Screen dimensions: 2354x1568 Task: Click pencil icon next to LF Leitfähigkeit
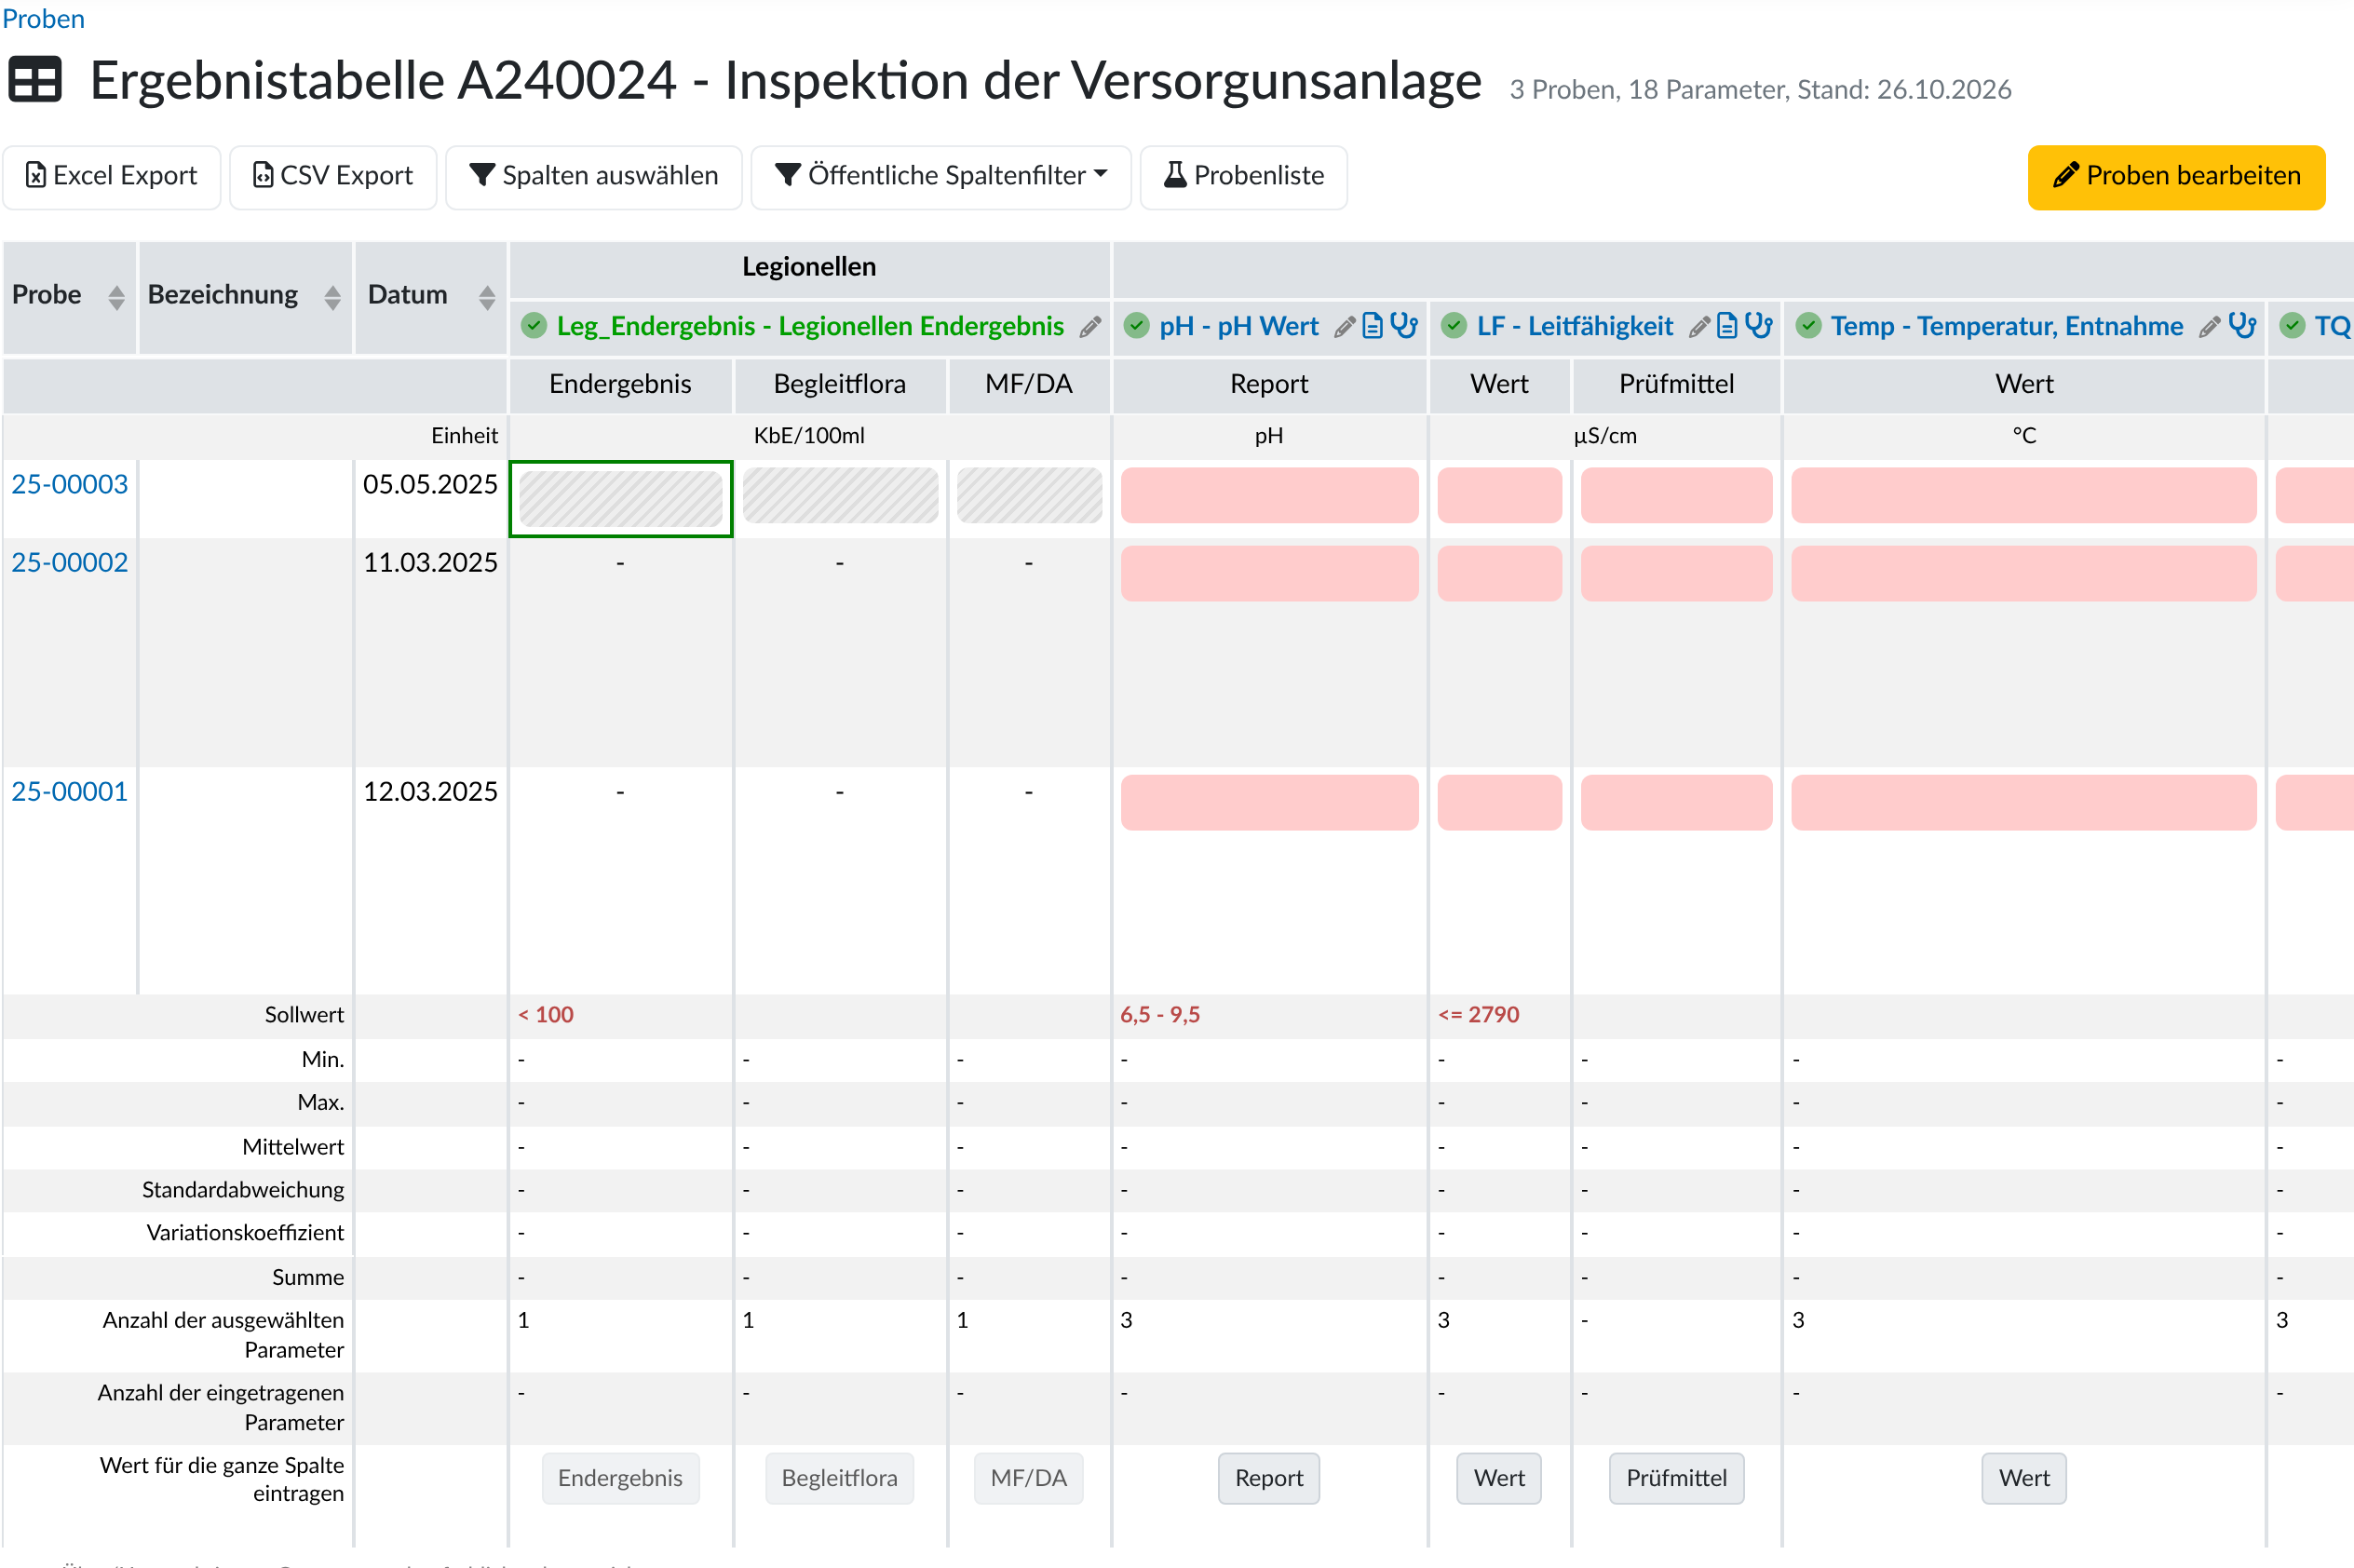coord(1699,326)
